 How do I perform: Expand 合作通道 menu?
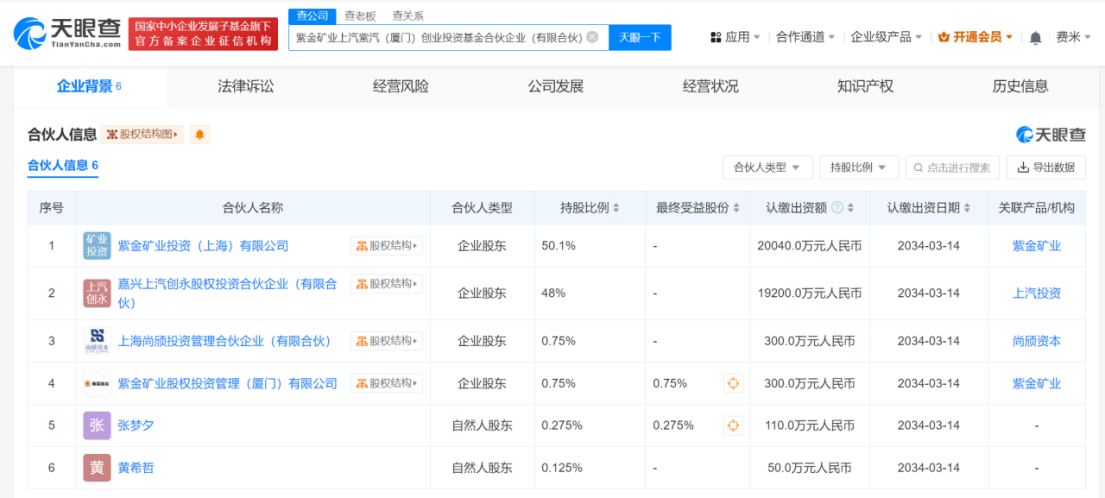click(805, 37)
